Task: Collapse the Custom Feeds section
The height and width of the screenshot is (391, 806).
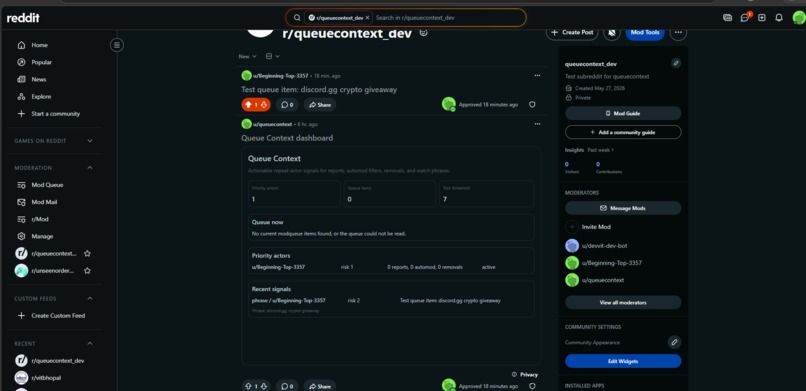Action: pos(90,299)
